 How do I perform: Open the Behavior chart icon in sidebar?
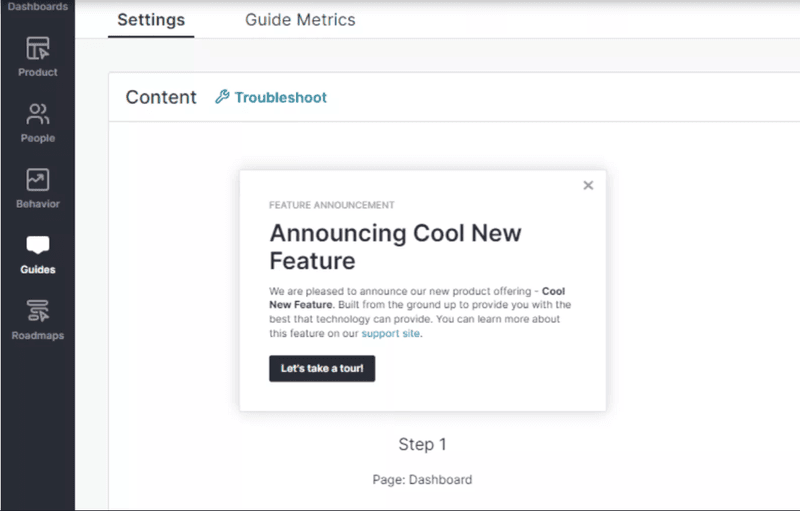pos(37,180)
